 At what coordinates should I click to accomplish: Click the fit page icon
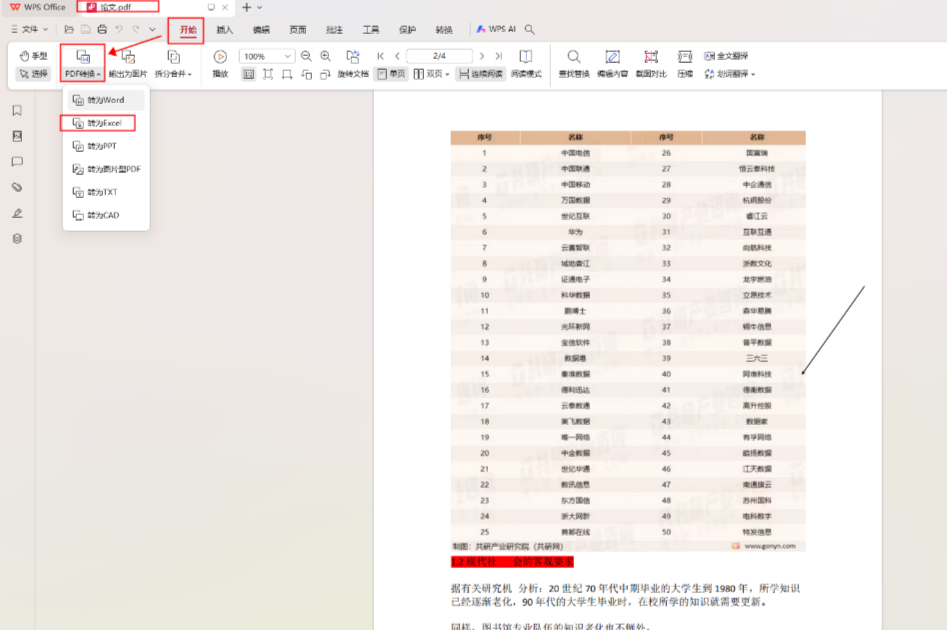(x=268, y=74)
